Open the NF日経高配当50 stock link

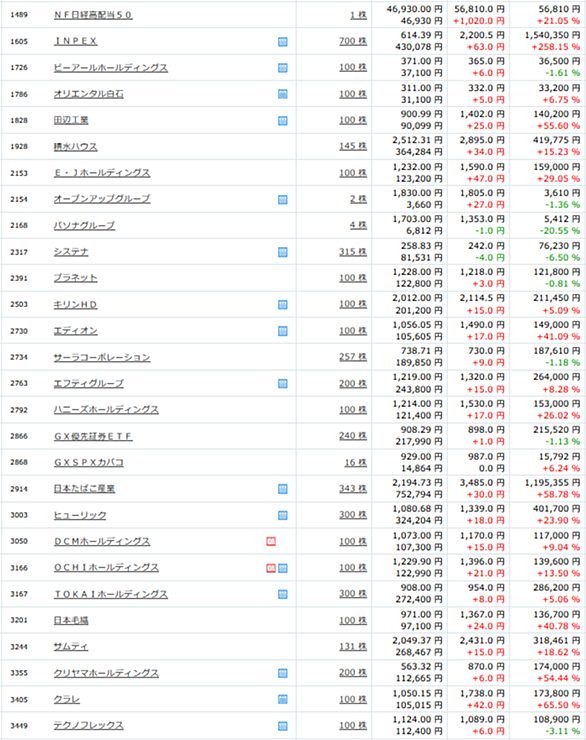click(x=93, y=15)
